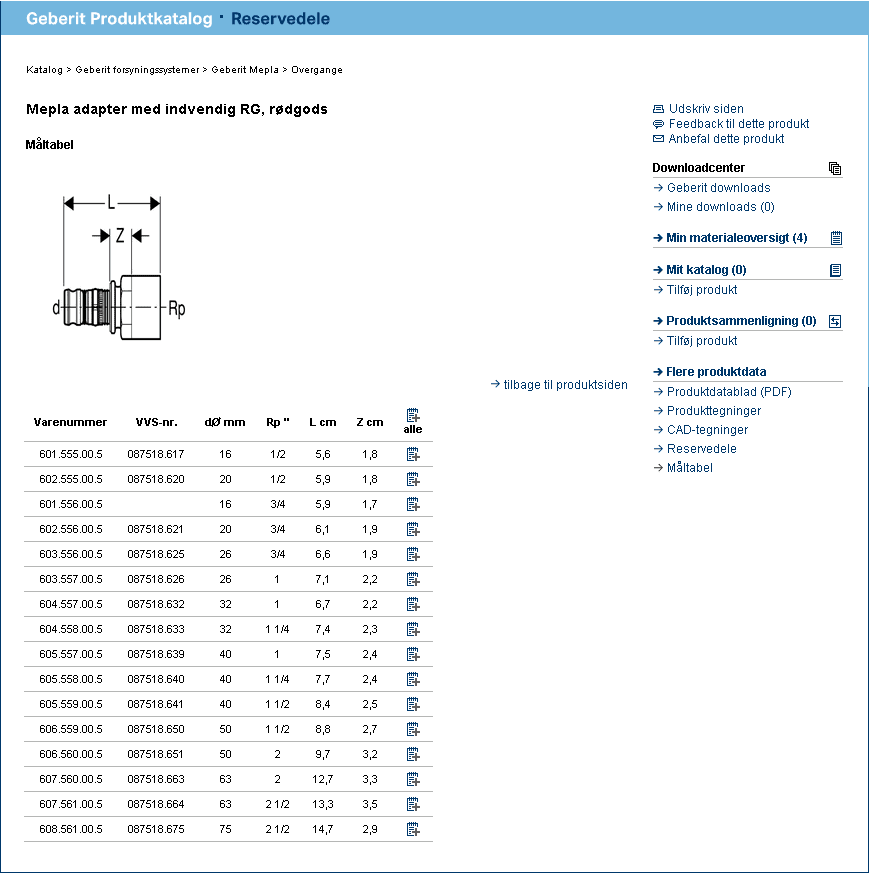Click Geberit Mepla breadcrumb
This screenshot has width=869, height=873.
(x=245, y=70)
